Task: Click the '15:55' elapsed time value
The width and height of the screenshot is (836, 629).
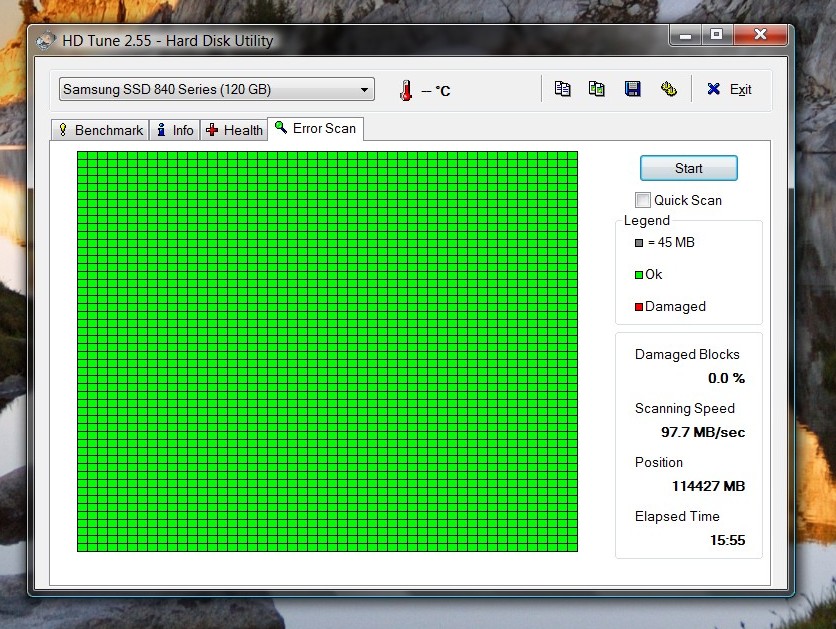Action: 727,540
